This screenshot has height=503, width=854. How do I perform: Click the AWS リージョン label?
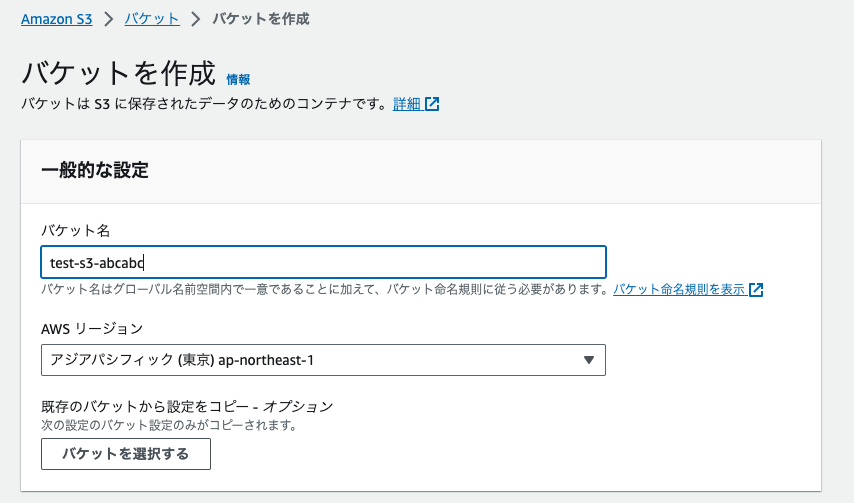[x=92, y=328]
